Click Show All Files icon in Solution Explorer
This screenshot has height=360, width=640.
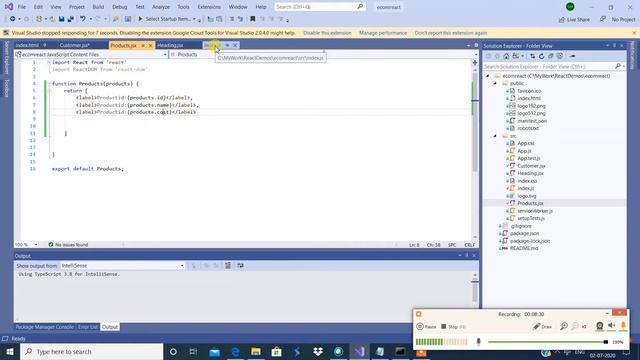point(560,56)
